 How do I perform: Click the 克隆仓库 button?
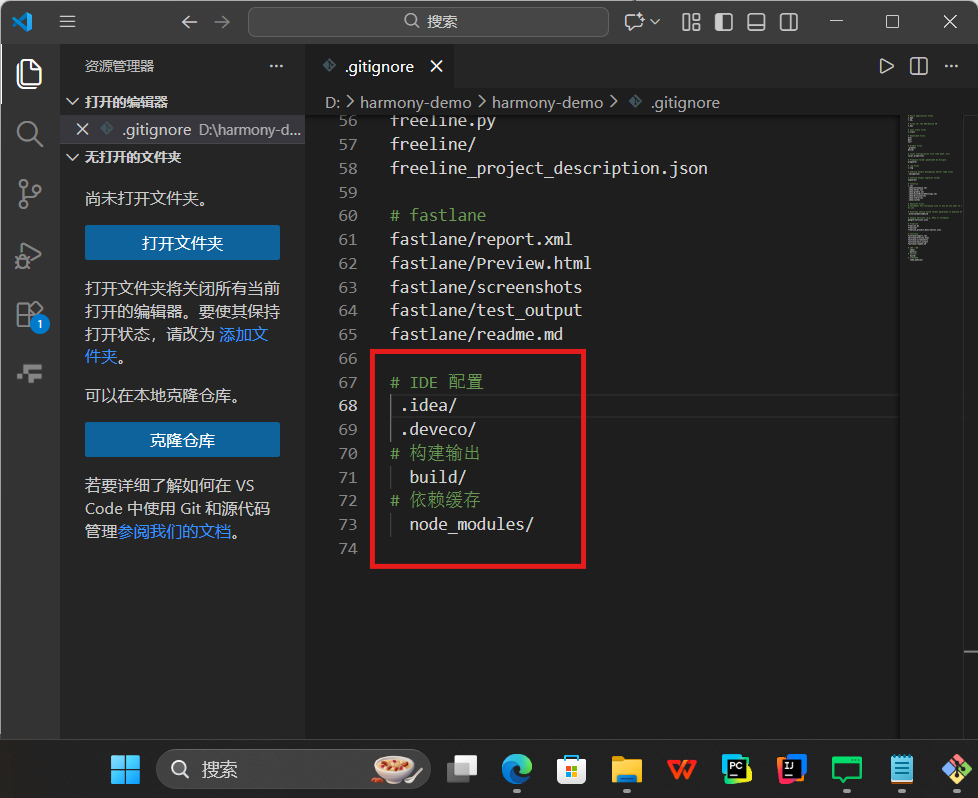(182, 440)
